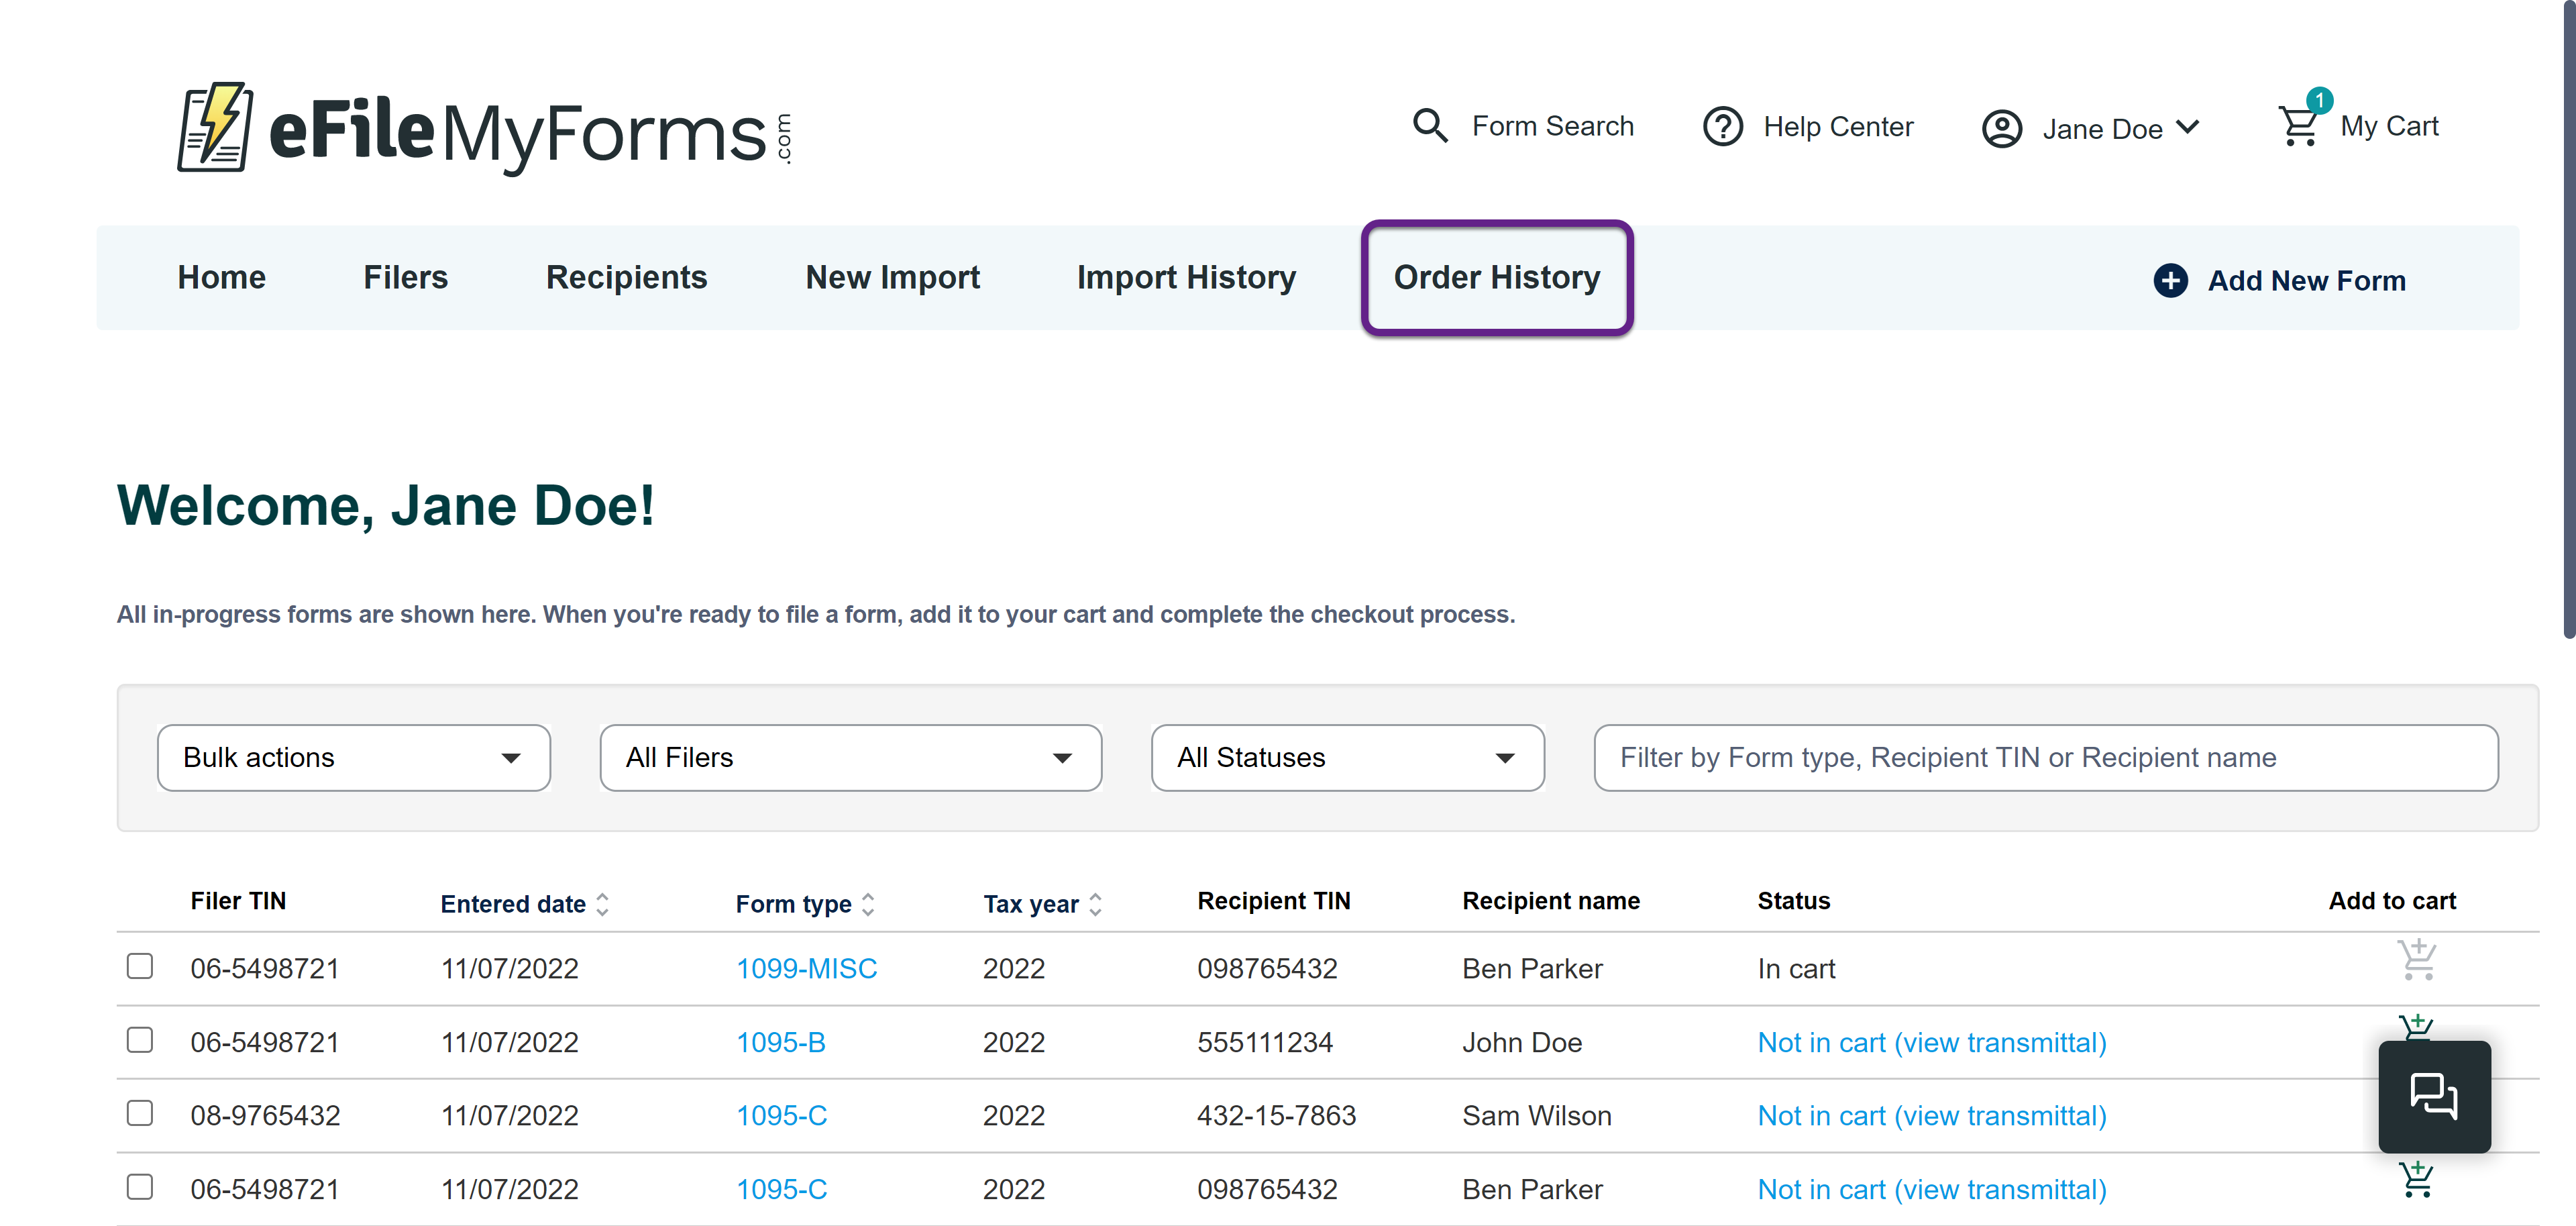Expand the All Filers dropdown
Image resolution: width=2576 pixels, height=1226 pixels.
point(849,758)
